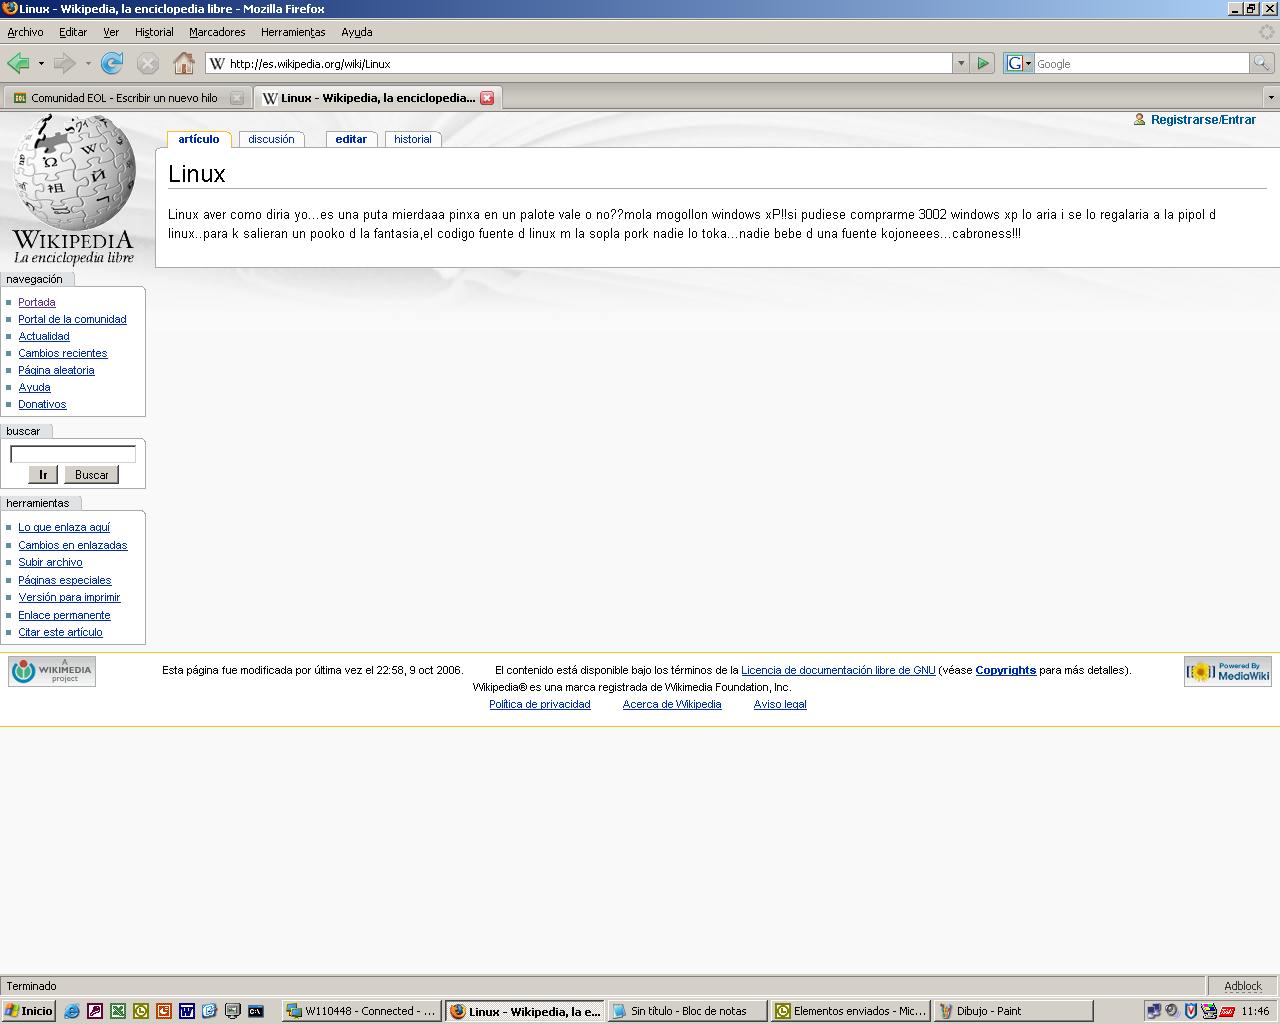Open Portal de la comunidad link
The width and height of the screenshot is (1280, 1024).
pyautogui.click(x=72, y=319)
